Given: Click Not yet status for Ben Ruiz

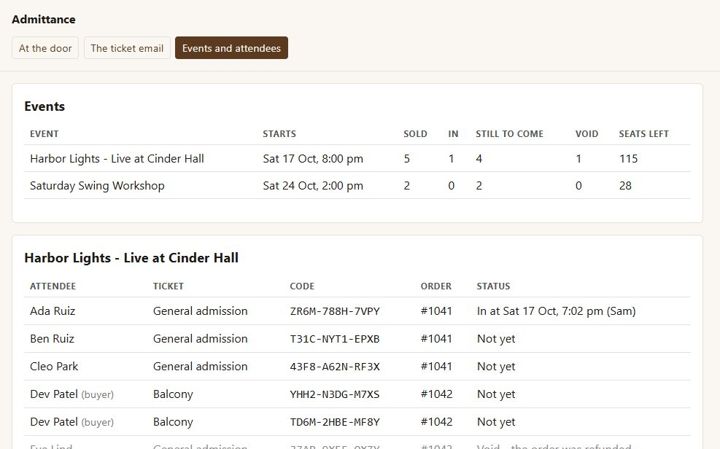Looking at the screenshot, I should point(496,339).
